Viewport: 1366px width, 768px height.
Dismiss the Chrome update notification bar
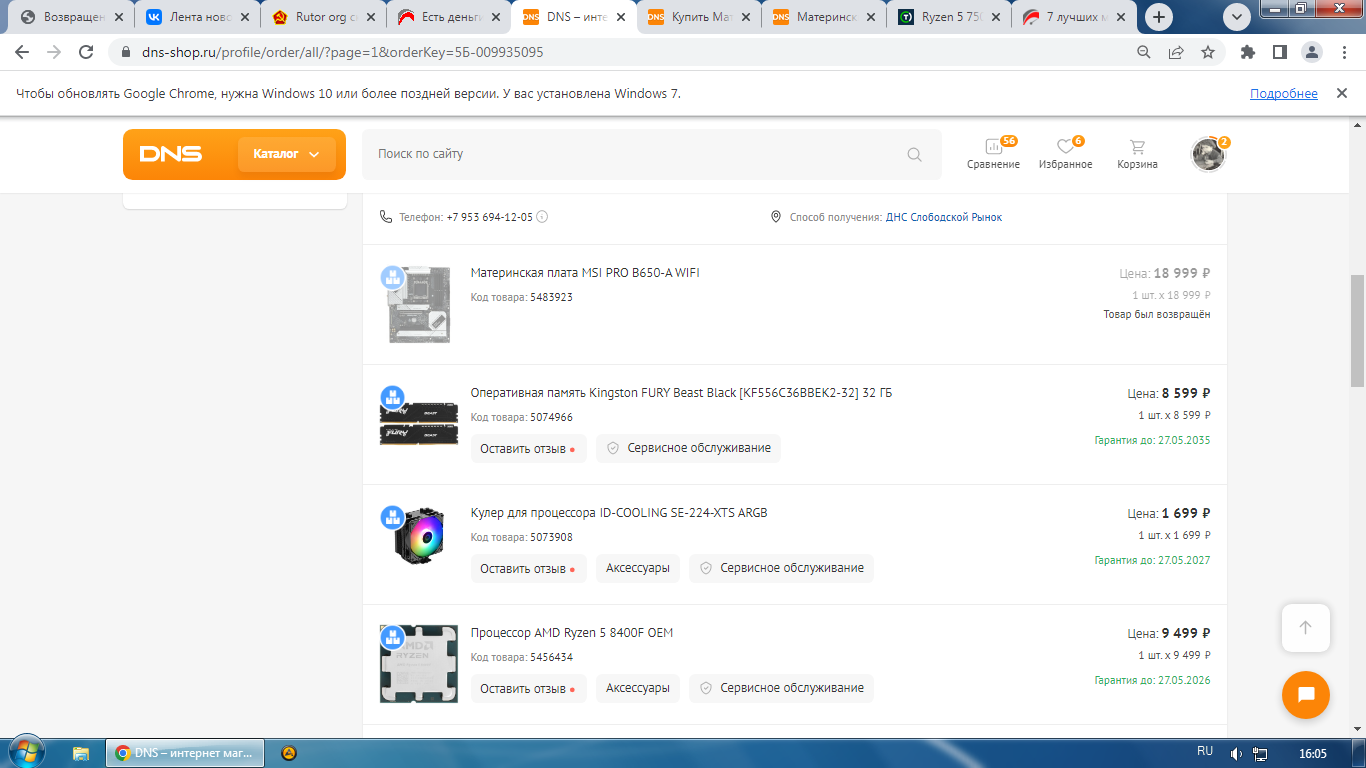click(1342, 93)
